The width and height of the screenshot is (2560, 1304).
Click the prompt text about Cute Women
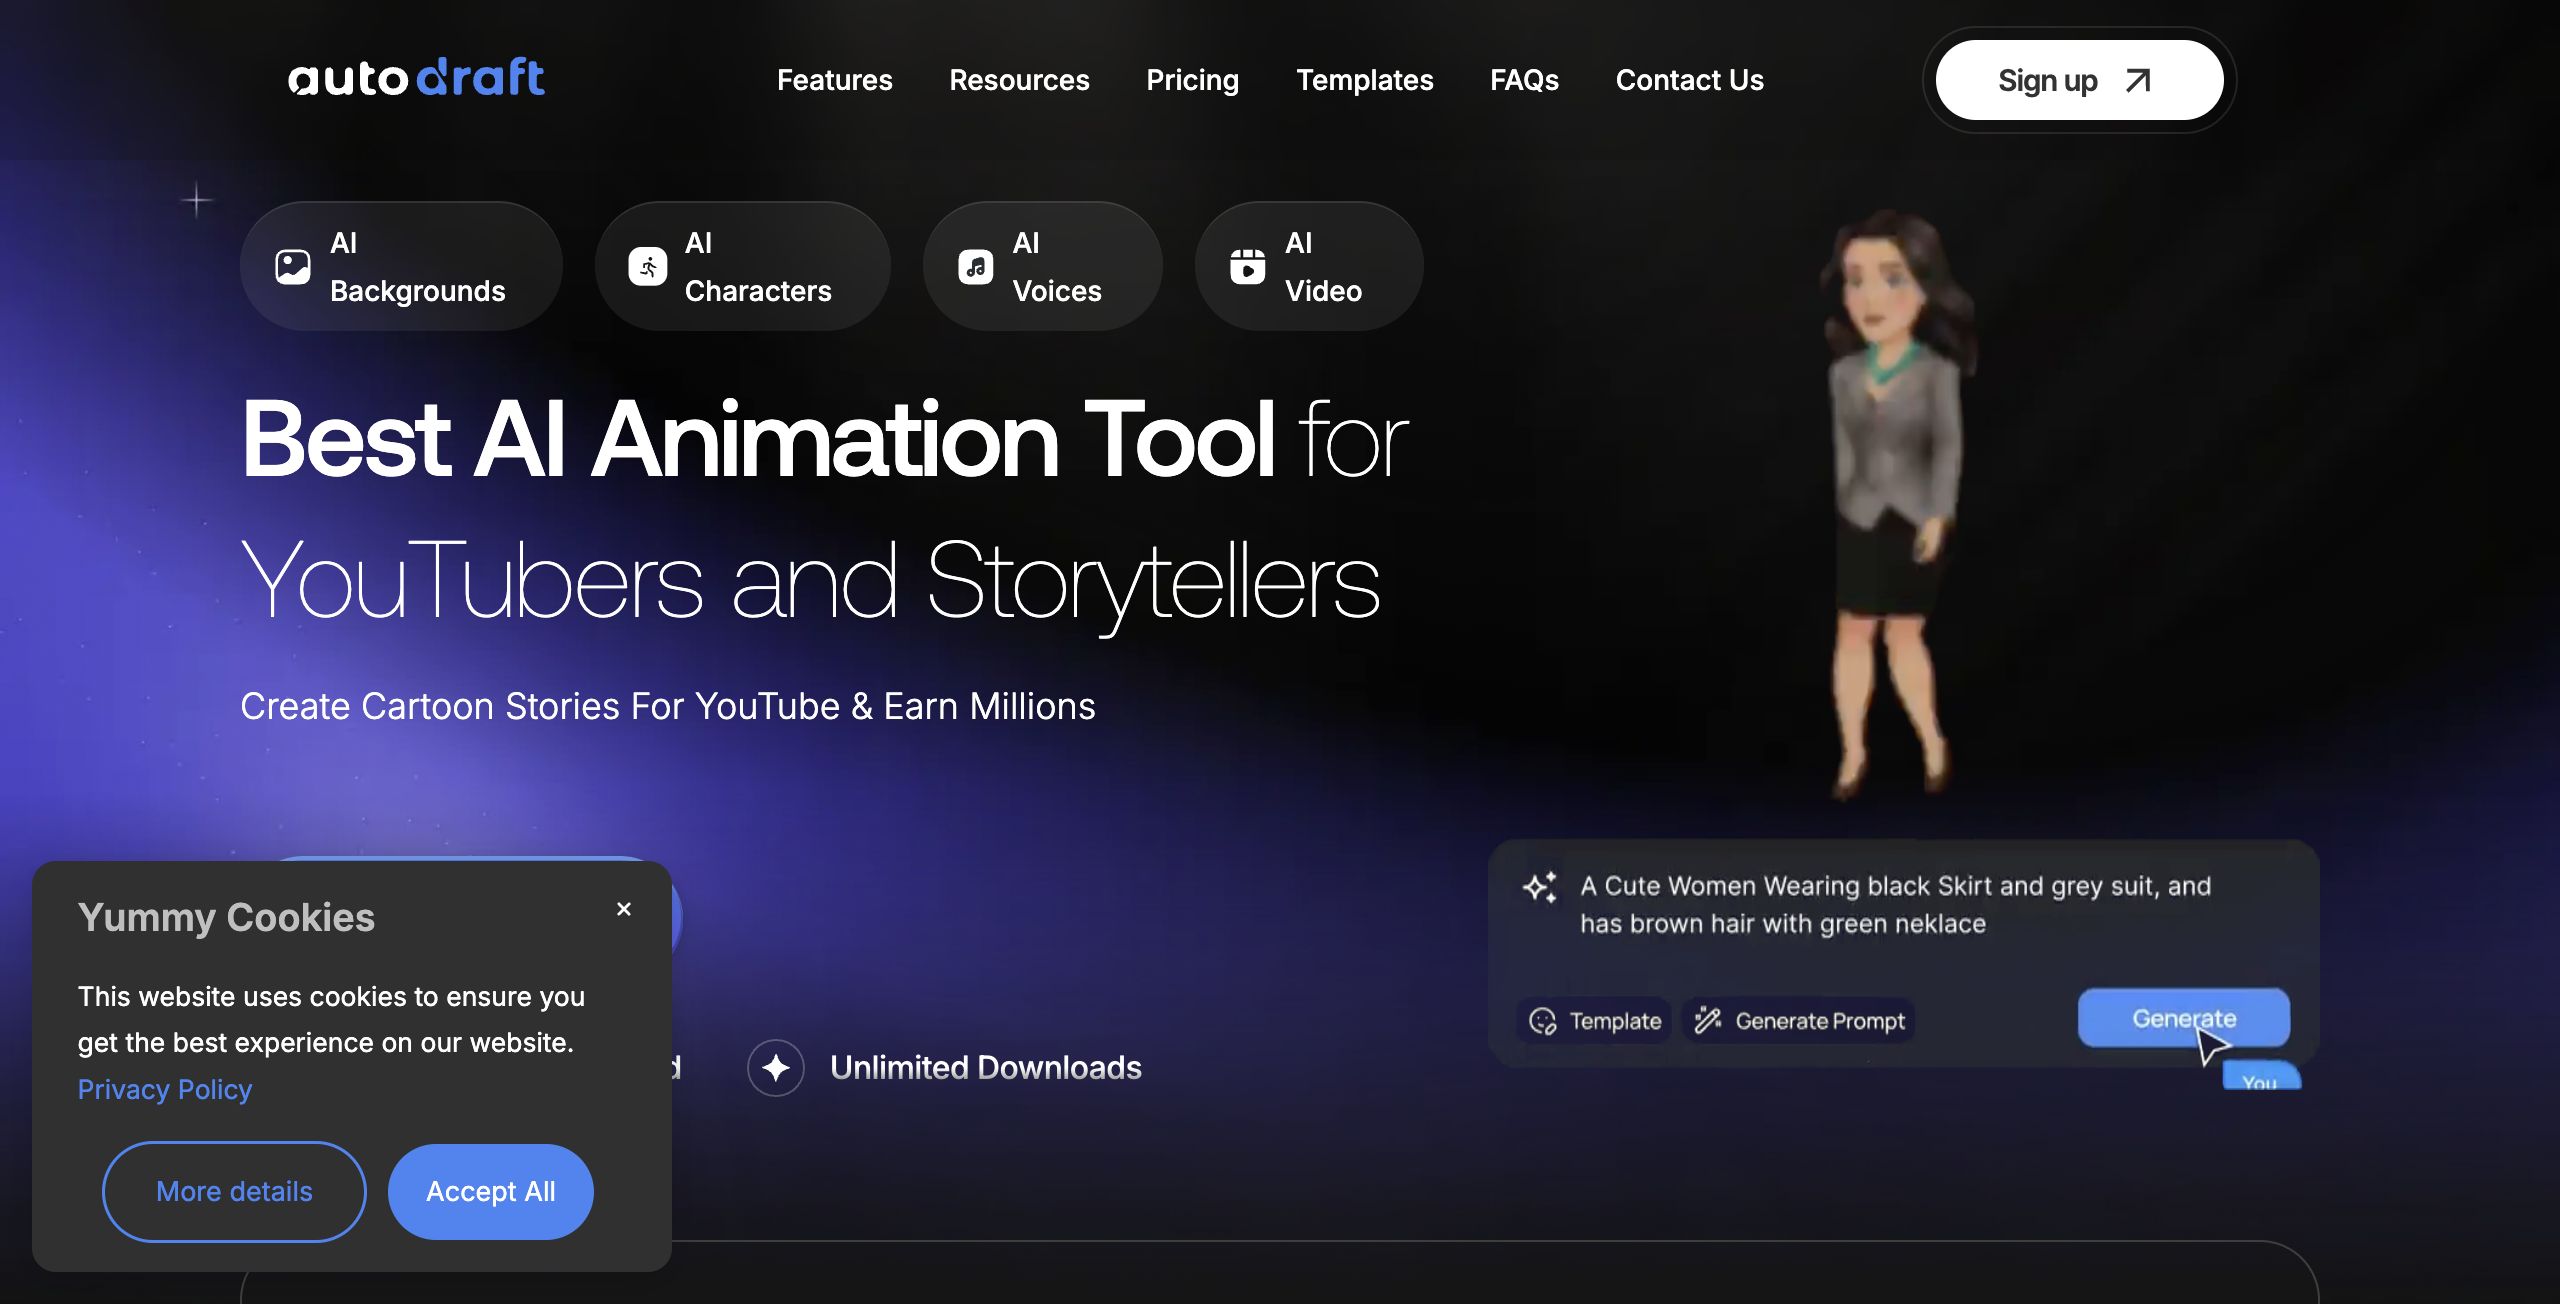pyautogui.click(x=1895, y=905)
